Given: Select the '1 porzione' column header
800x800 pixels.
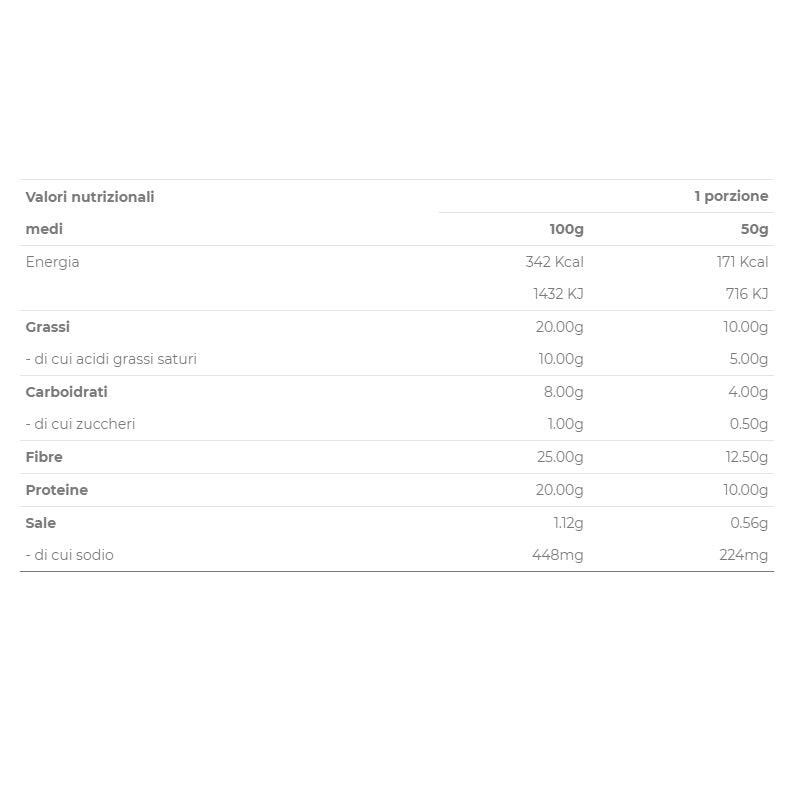Looking at the screenshot, I should 731,197.
